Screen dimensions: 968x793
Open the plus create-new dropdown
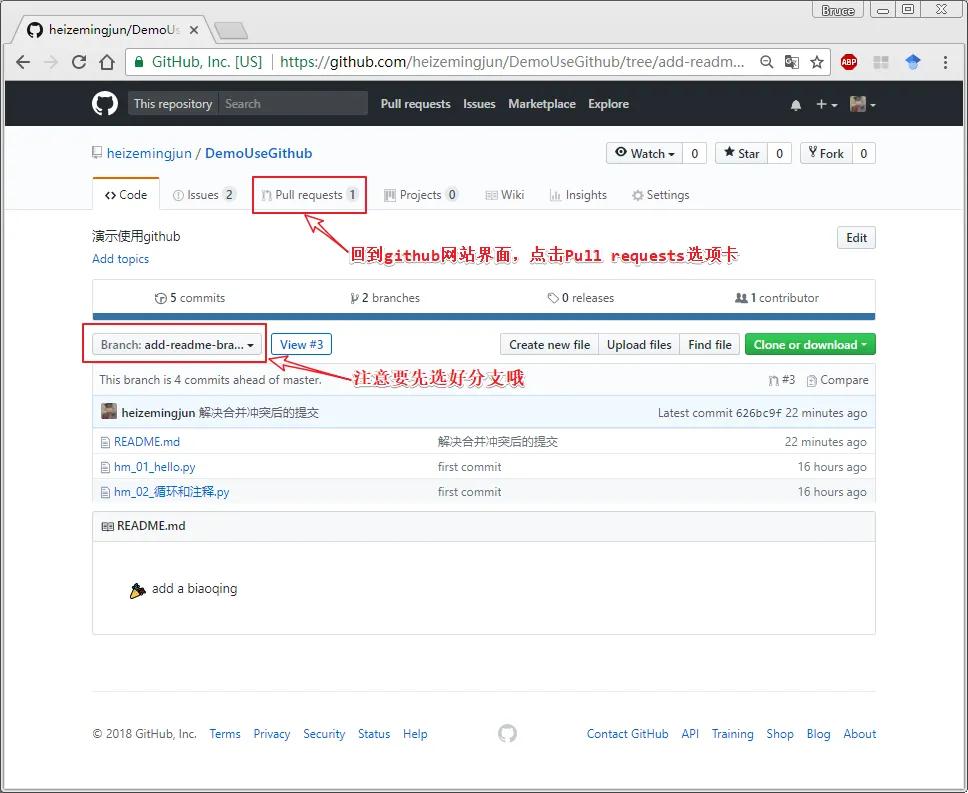coord(825,105)
